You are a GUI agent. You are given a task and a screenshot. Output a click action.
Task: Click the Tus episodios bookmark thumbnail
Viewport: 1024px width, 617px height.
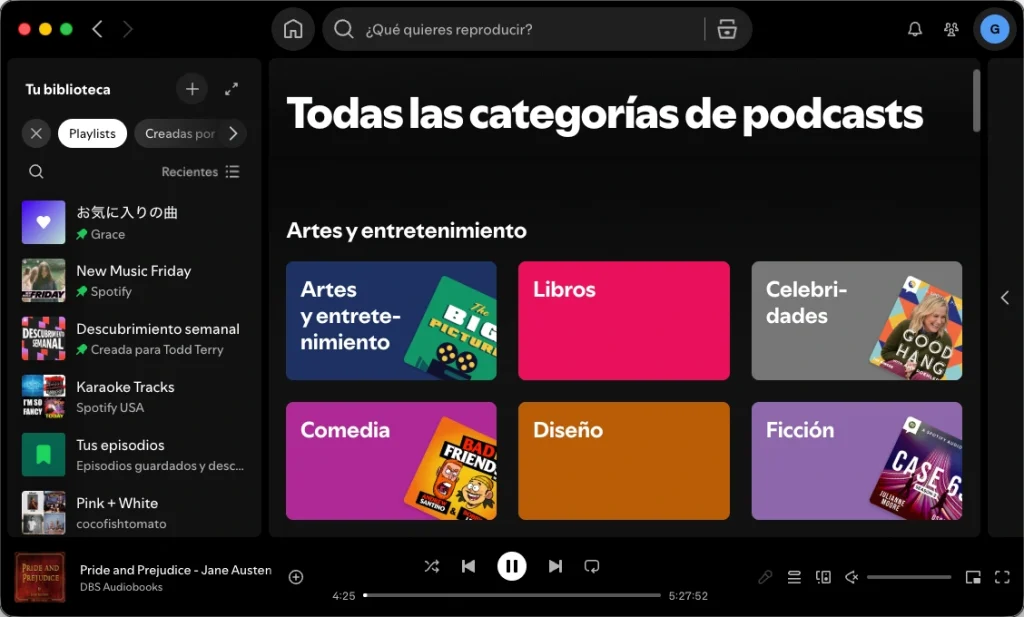(x=44, y=454)
